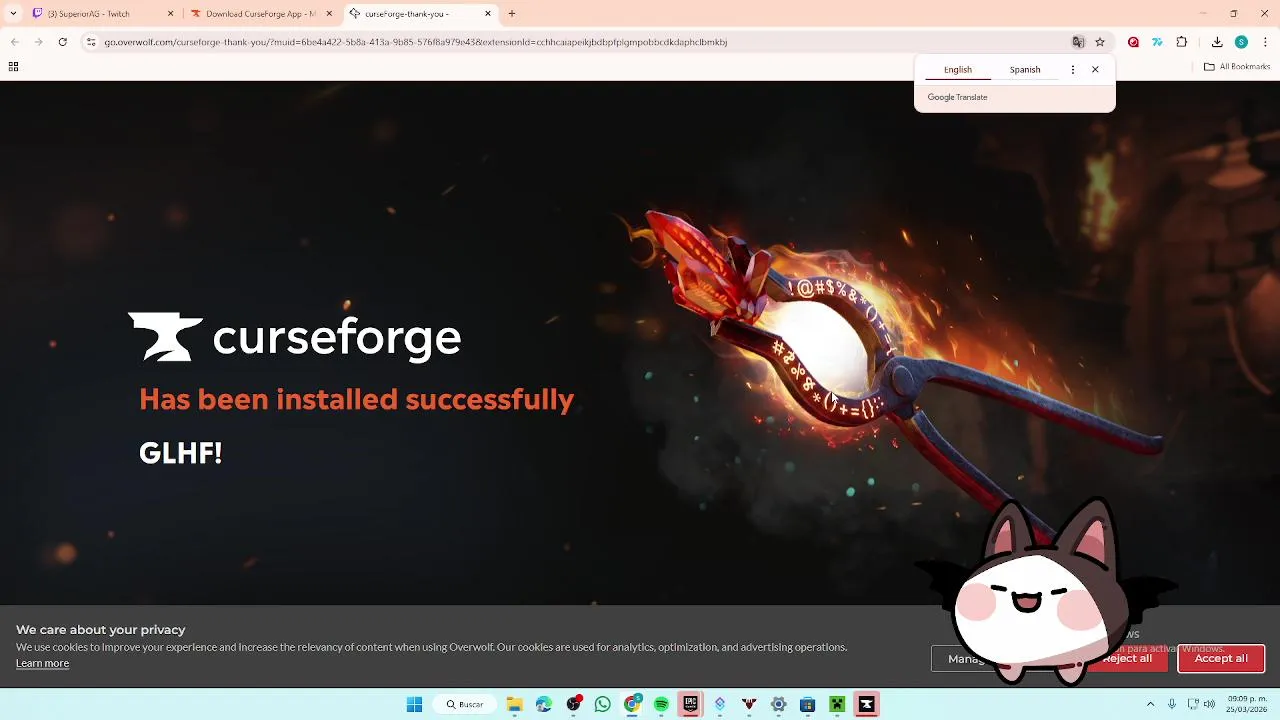Select the curseForge-thank-you tab
The image size is (1280, 720).
click(x=419, y=14)
